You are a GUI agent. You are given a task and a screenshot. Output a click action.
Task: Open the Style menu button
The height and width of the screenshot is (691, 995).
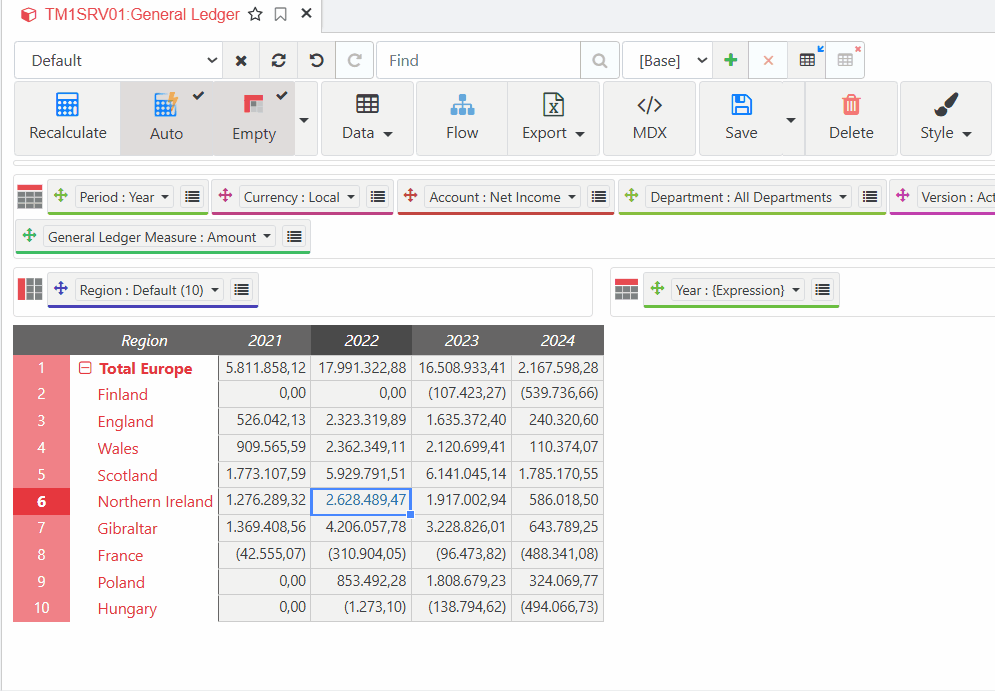[945, 117]
